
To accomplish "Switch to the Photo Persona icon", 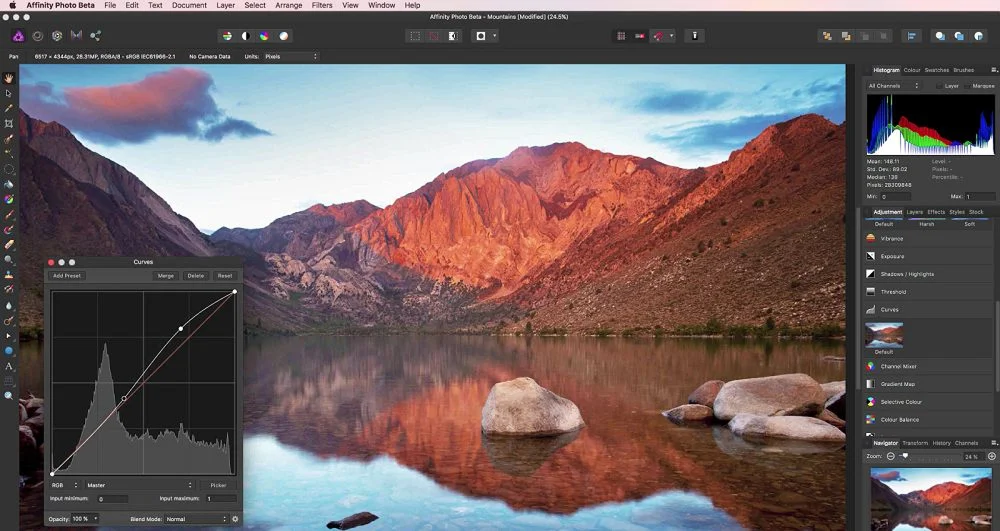I will coord(18,36).
